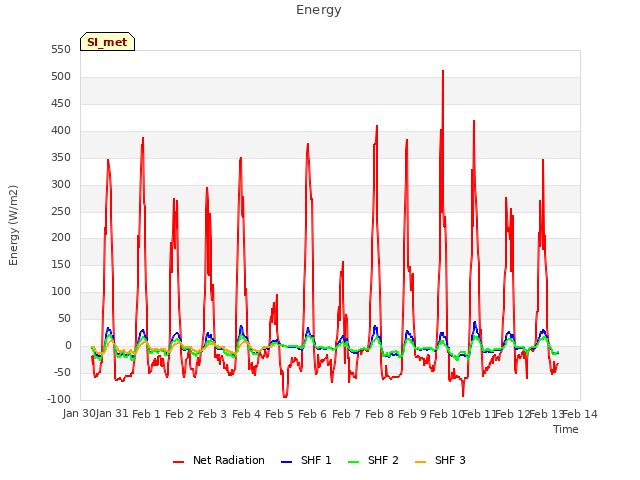Click the green SHF 2 legend swatch
Viewport: 640px width, 480px height.
coord(353,462)
